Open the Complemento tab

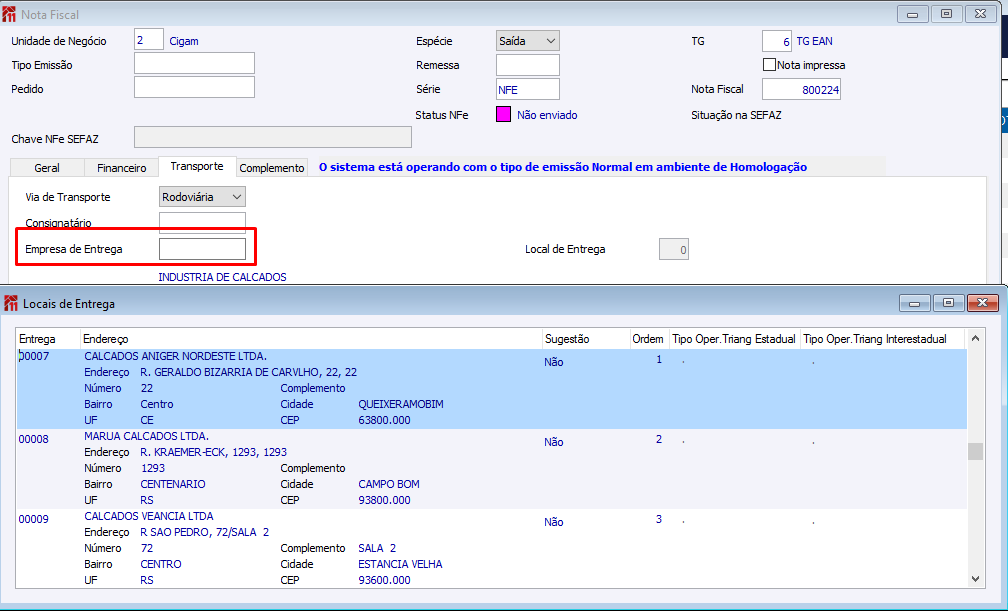[271, 168]
